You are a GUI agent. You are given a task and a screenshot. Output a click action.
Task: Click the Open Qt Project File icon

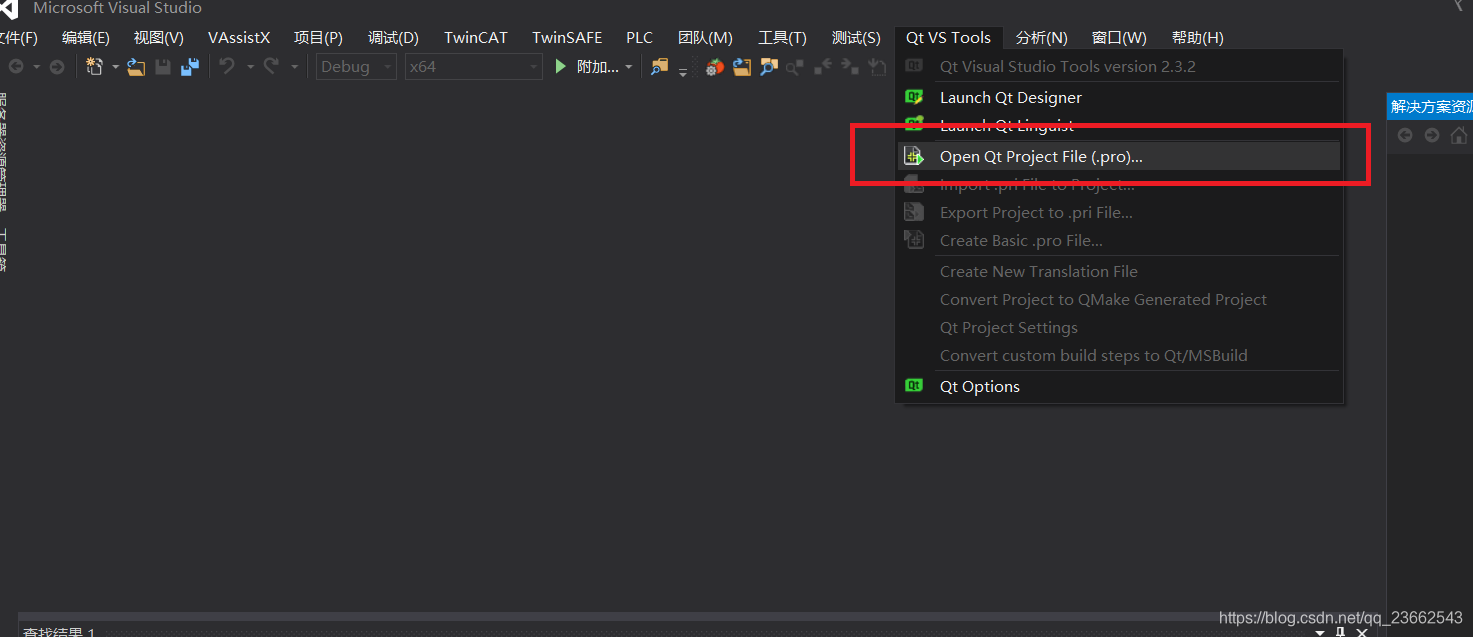click(914, 156)
